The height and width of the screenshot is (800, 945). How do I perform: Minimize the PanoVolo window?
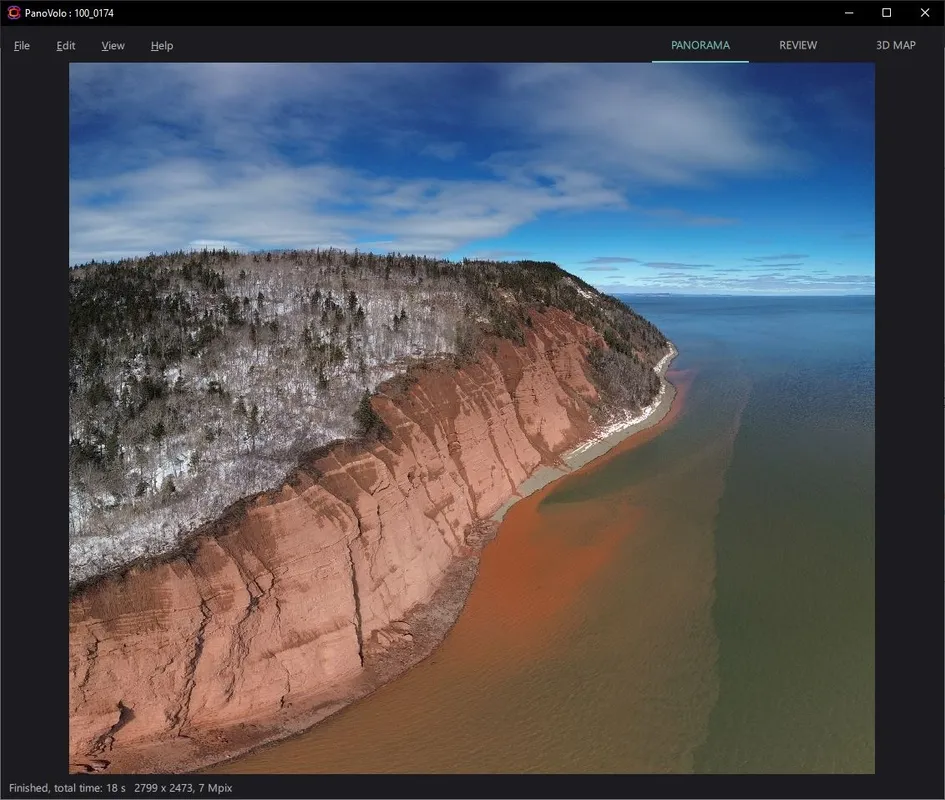click(x=848, y=13)
